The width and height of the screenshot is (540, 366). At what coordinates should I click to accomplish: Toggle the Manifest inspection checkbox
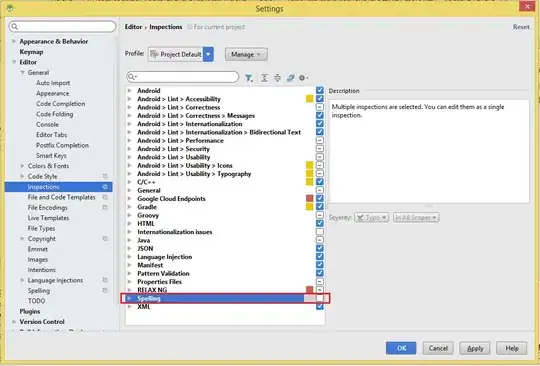click(x=320, y=265)
